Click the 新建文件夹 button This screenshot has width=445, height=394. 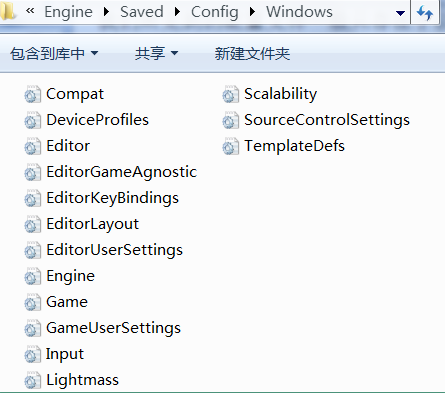[x=252, y=54]
